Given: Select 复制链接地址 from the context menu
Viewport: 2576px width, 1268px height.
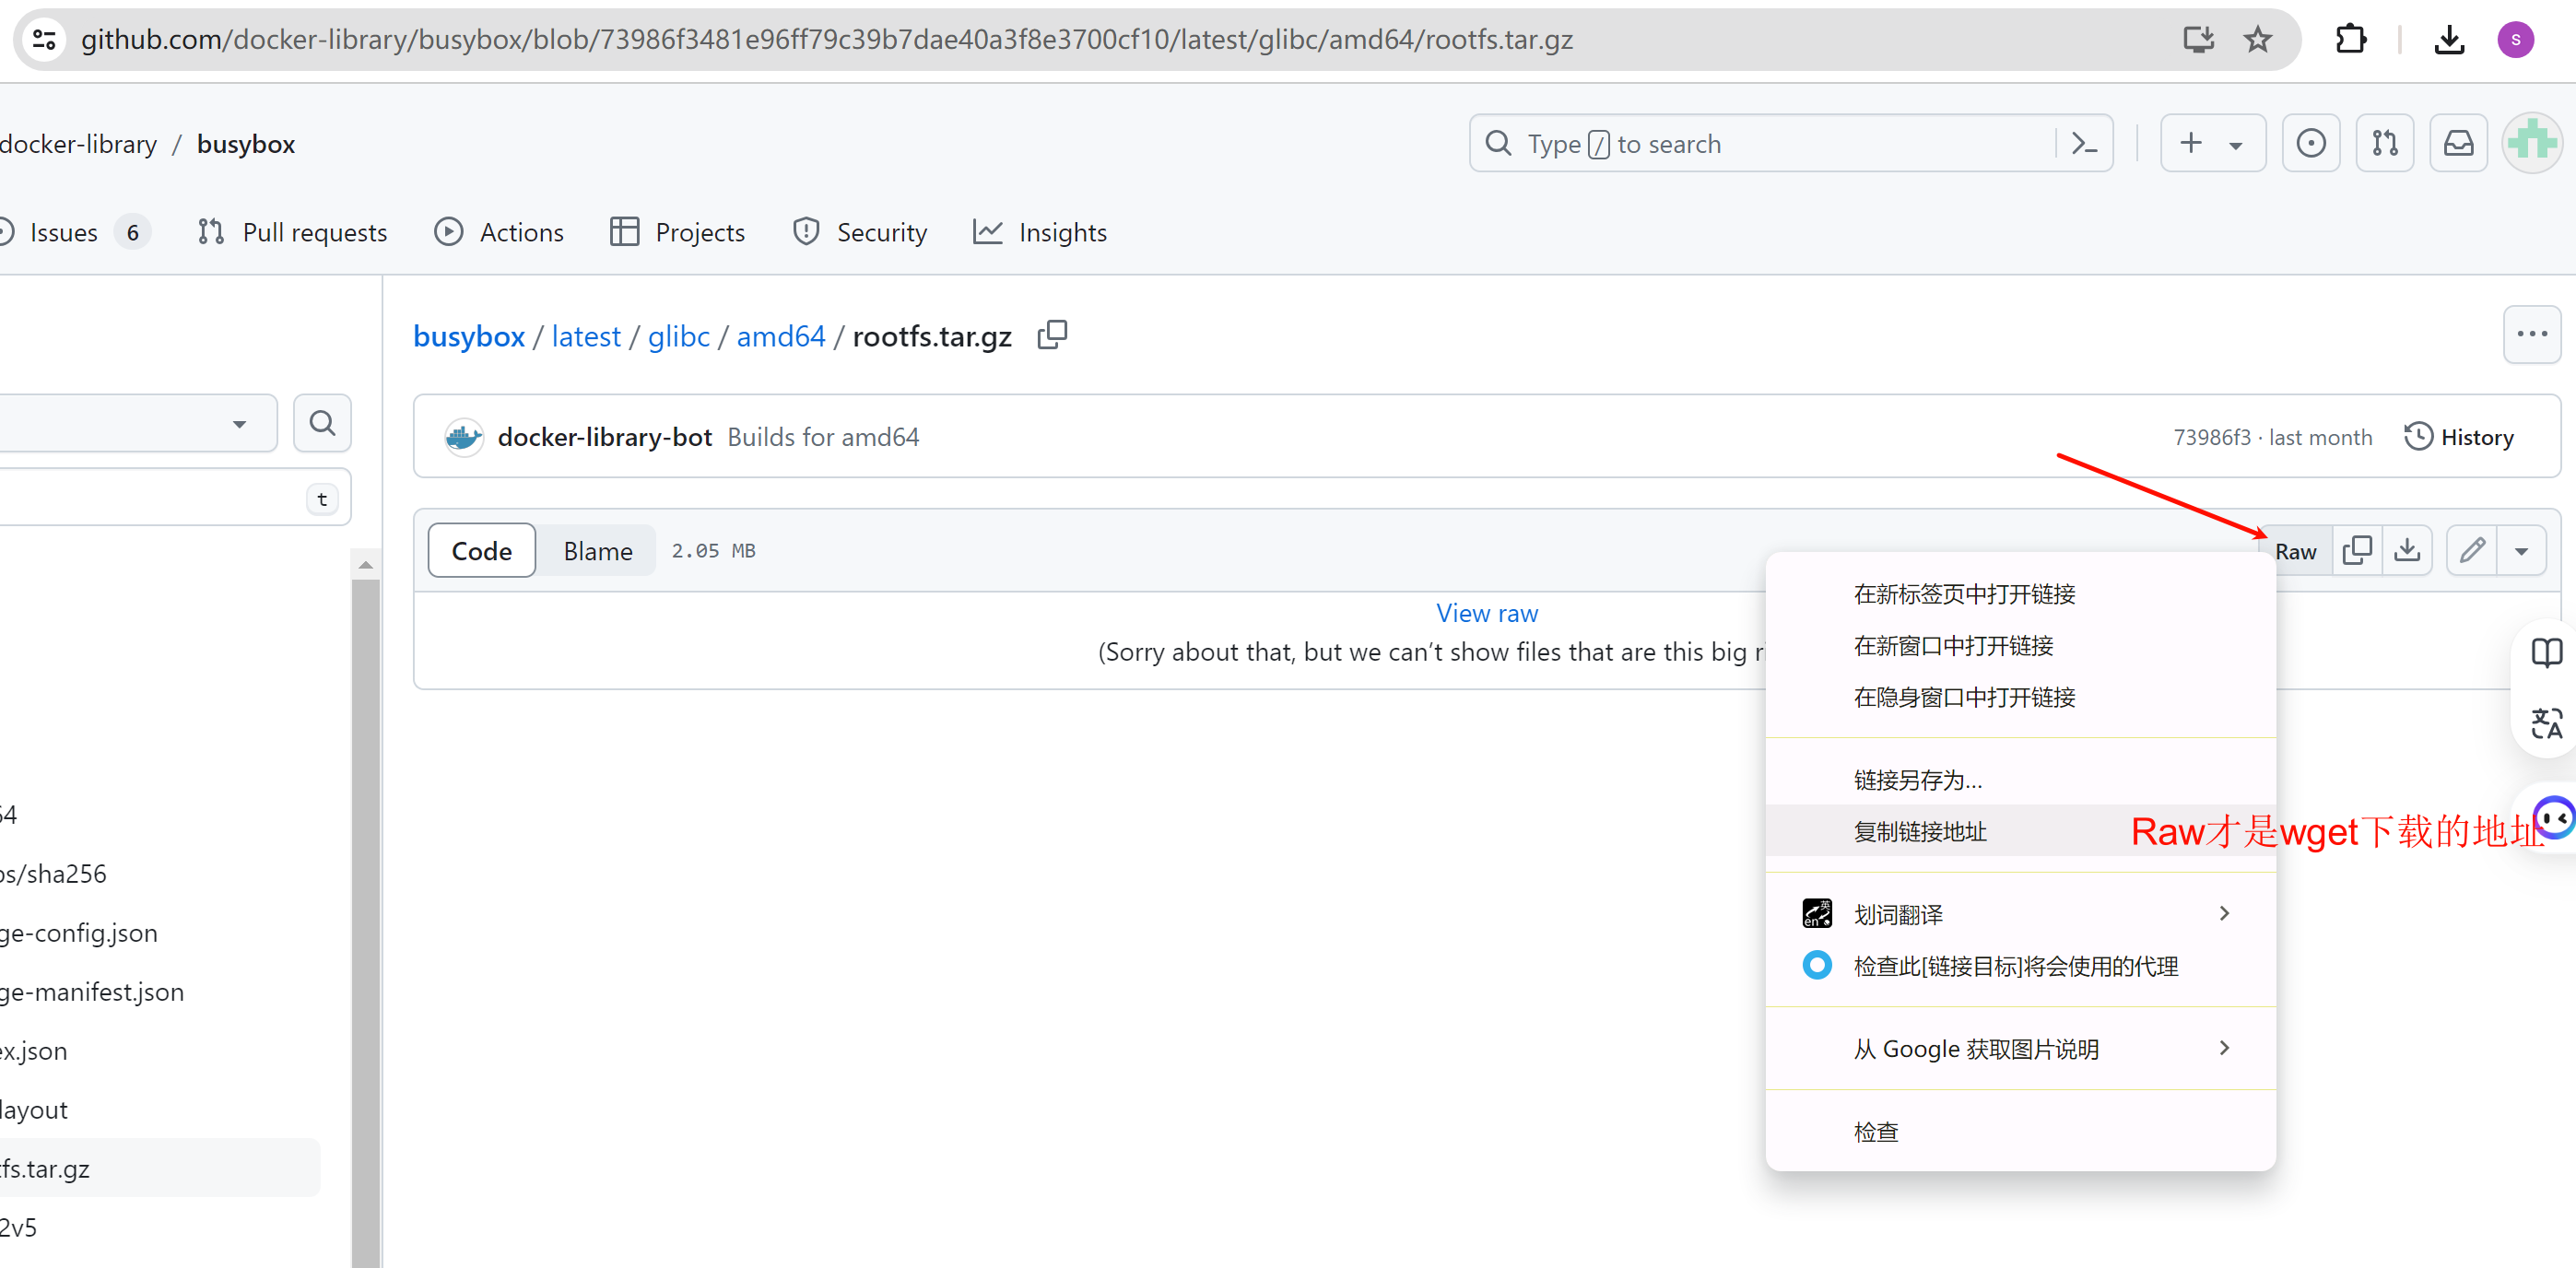Looking at the screenshot, I should (1920, 831).
